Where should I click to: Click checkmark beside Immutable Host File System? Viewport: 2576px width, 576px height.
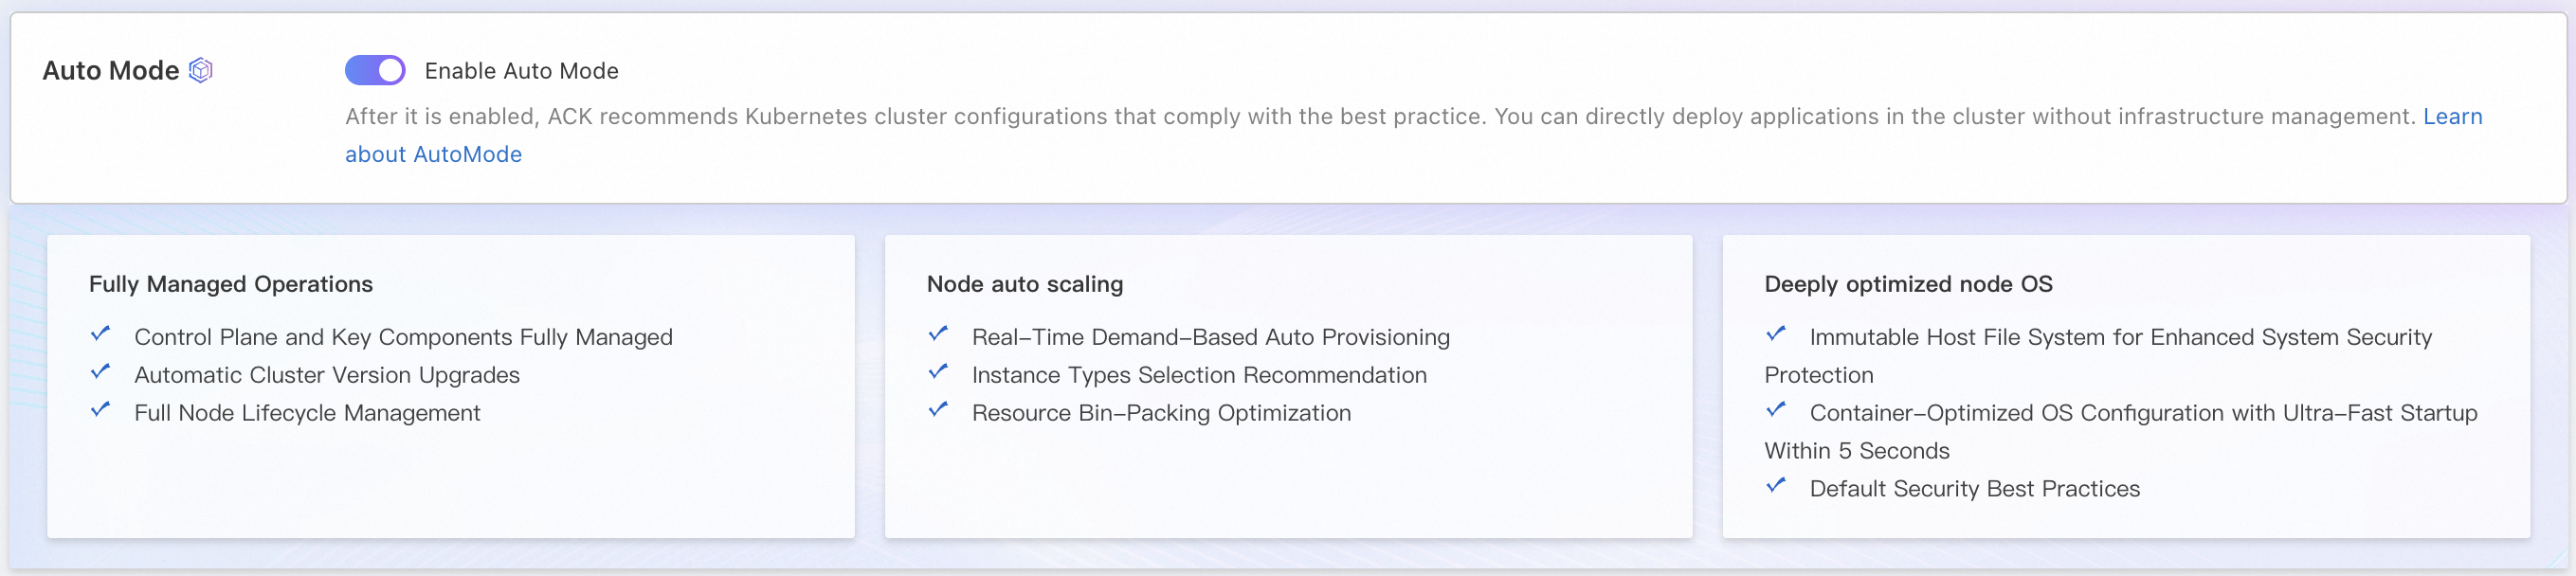pyautogui.click(x=1776, y=334)
